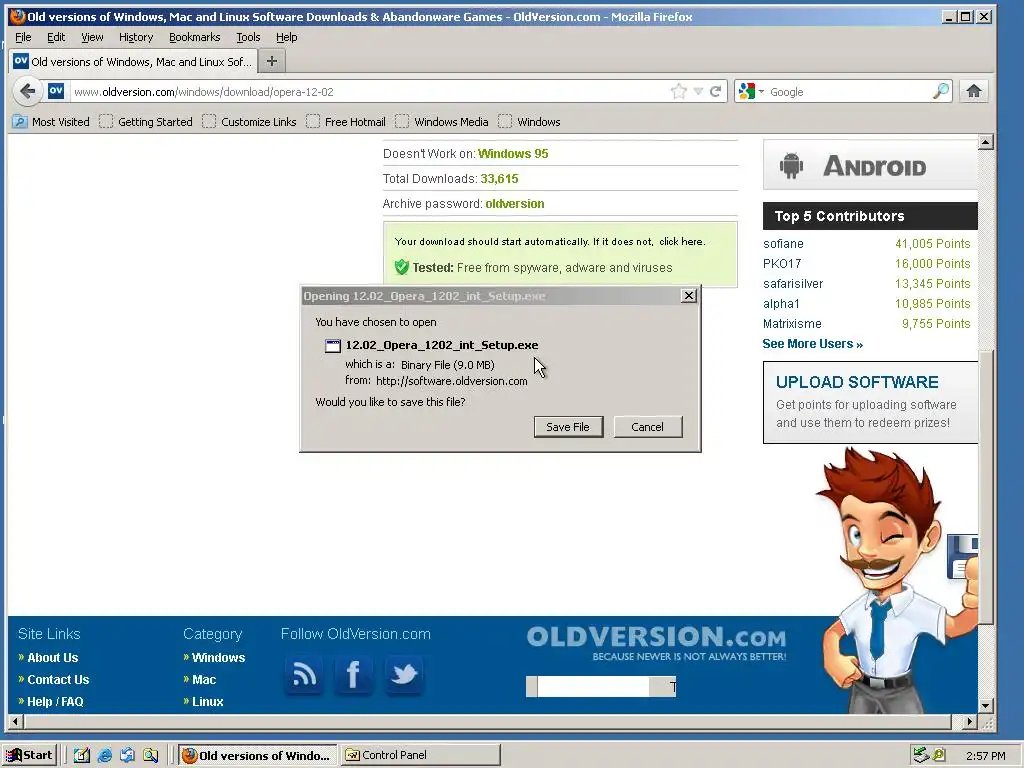
Task: Switch to the Control Panel taskbar button
Action: tap(420, 755)
